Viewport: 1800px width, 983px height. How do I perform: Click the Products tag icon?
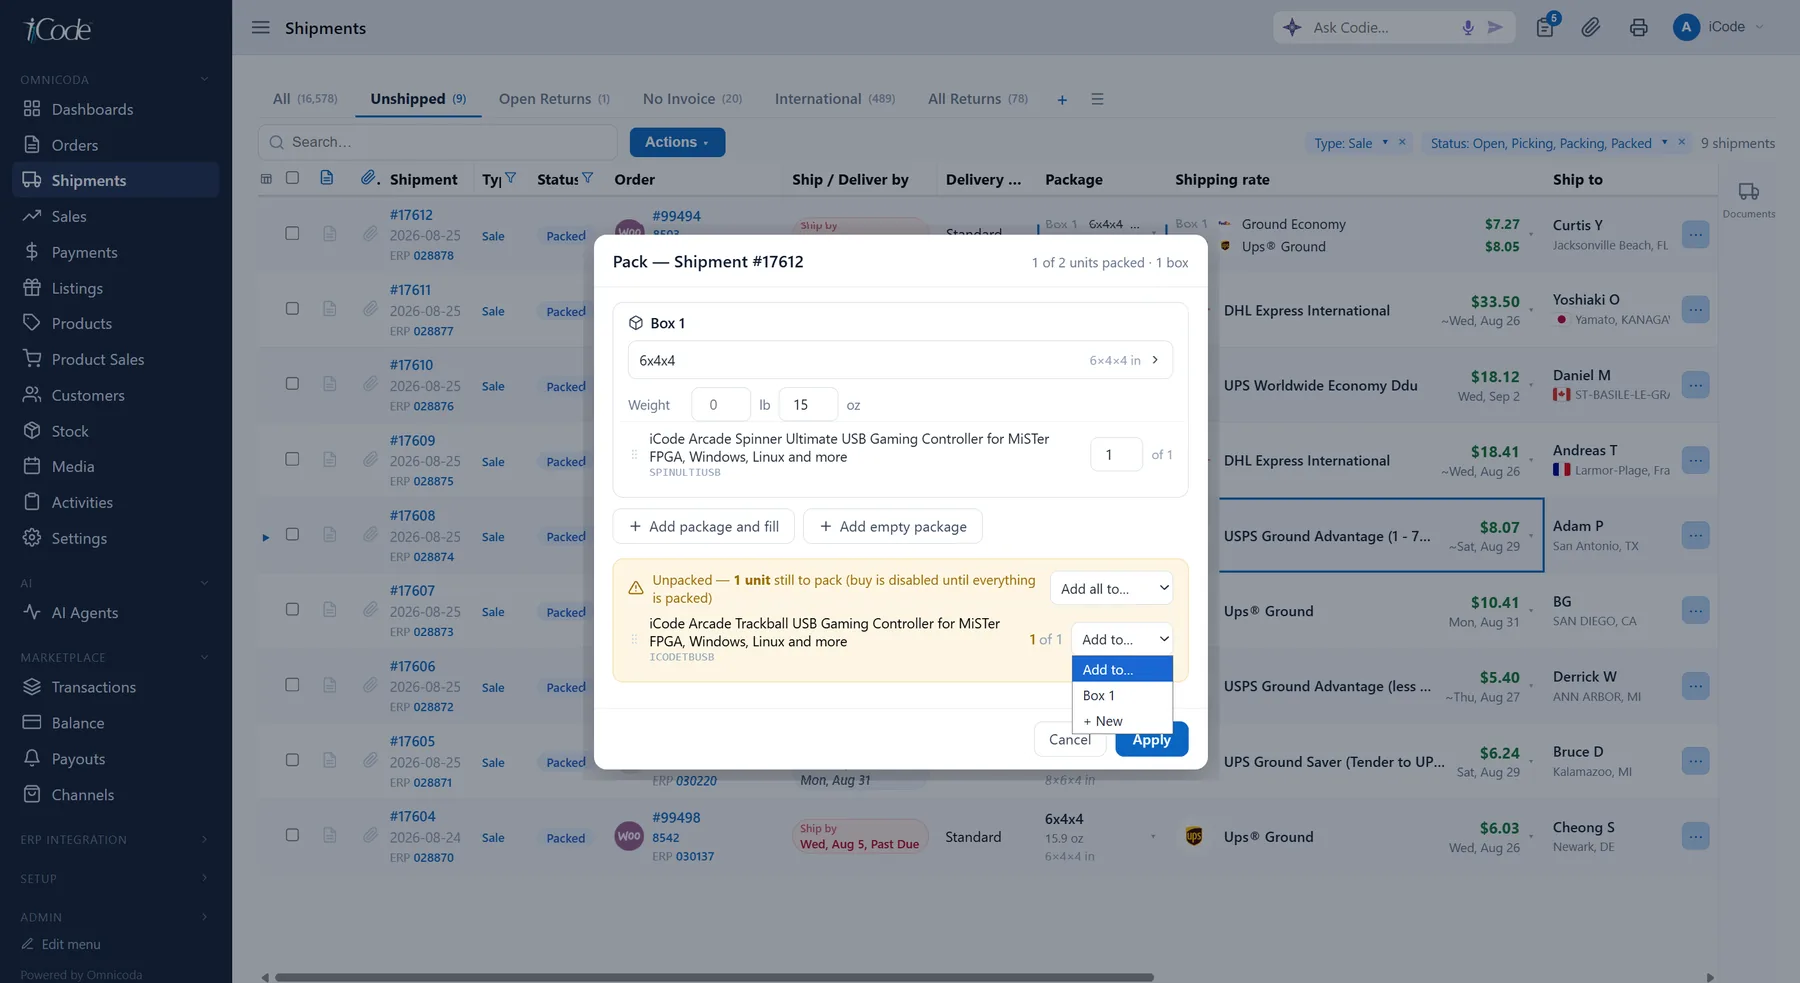coord(32,323)
